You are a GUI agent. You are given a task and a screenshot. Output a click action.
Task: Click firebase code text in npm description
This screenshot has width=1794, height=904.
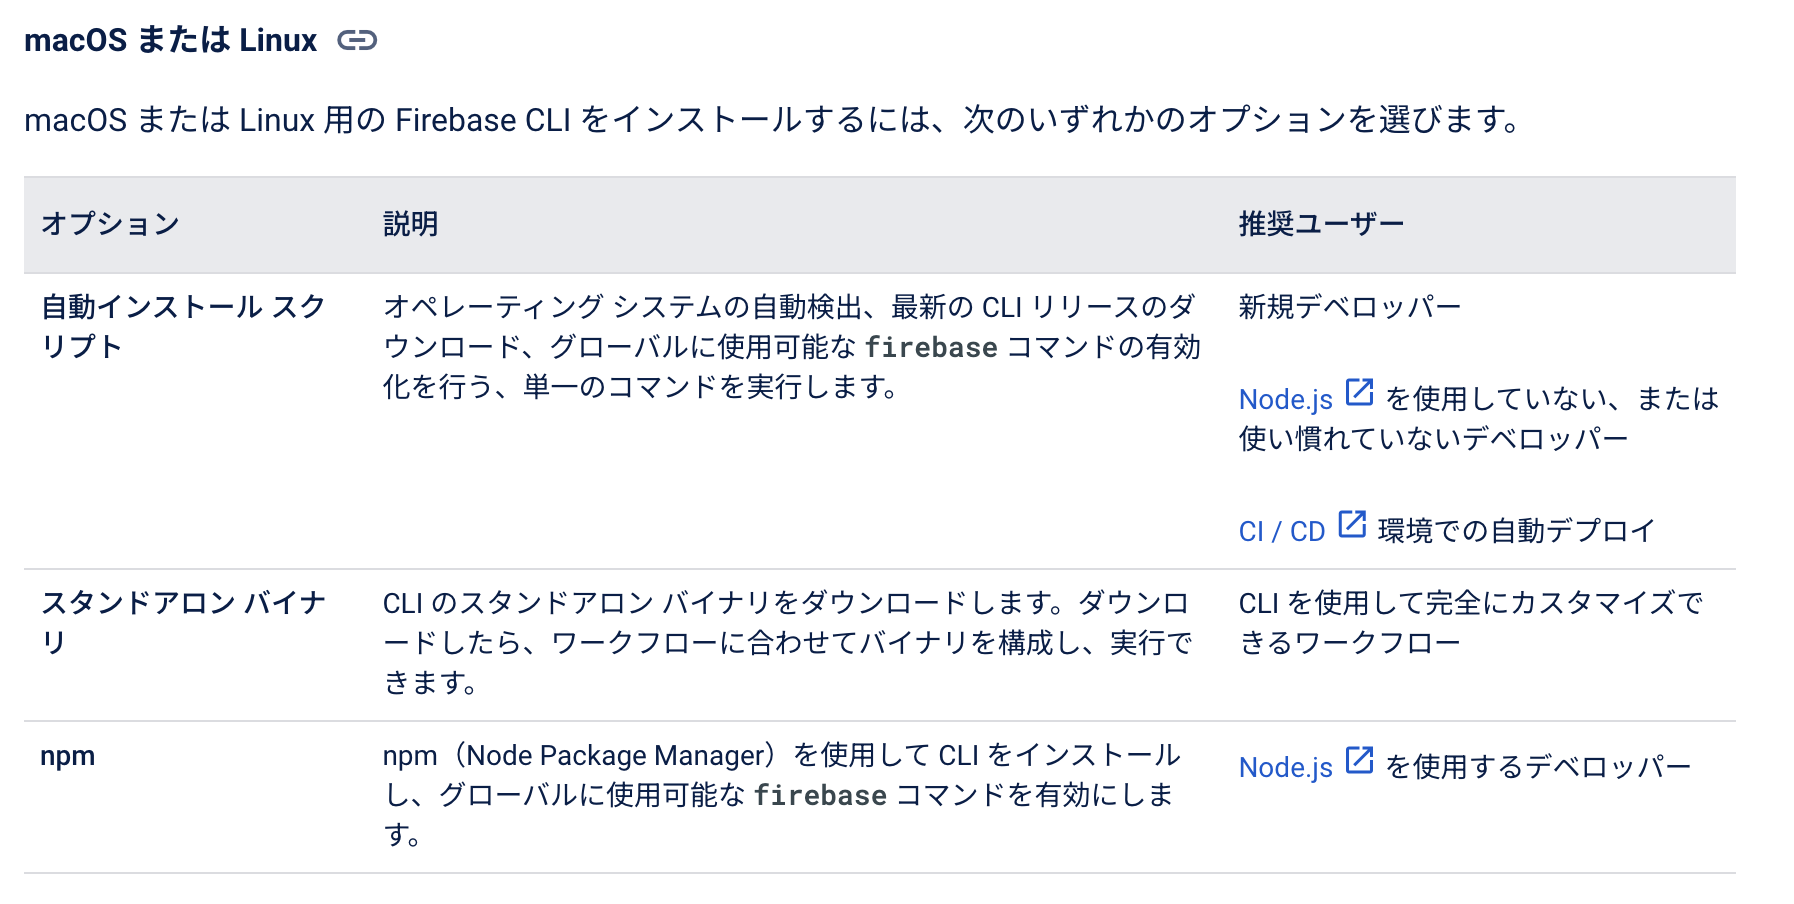coord(820,795)
